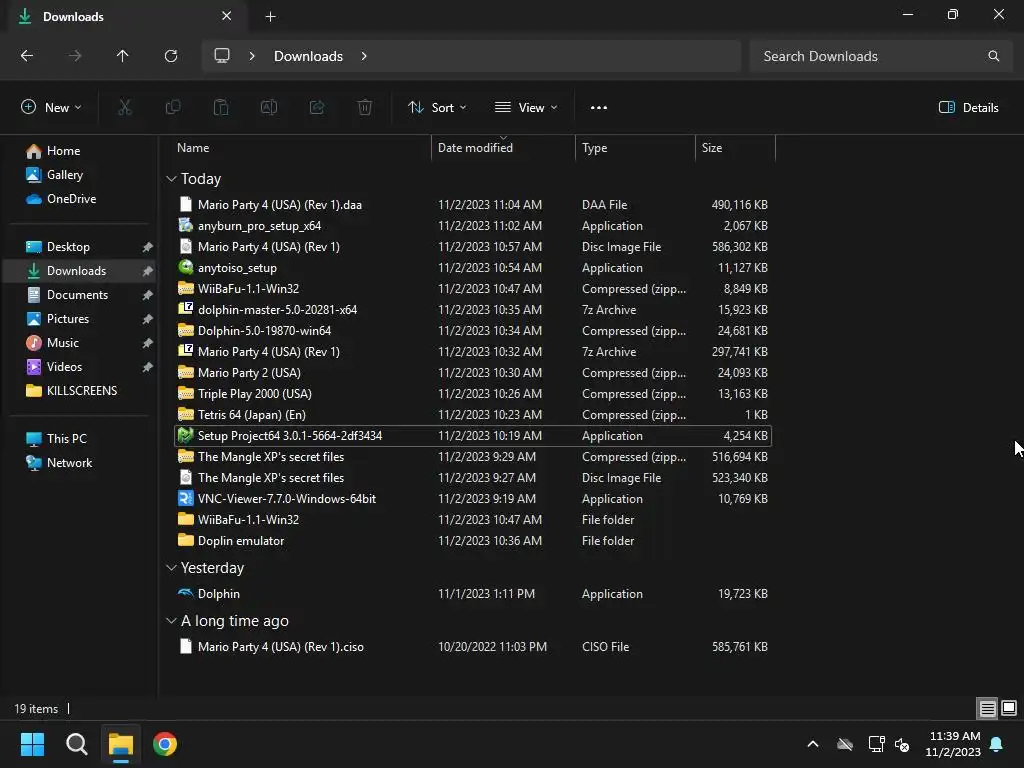
Task: Select Doplin emulator folder
Action: [473, 541]
